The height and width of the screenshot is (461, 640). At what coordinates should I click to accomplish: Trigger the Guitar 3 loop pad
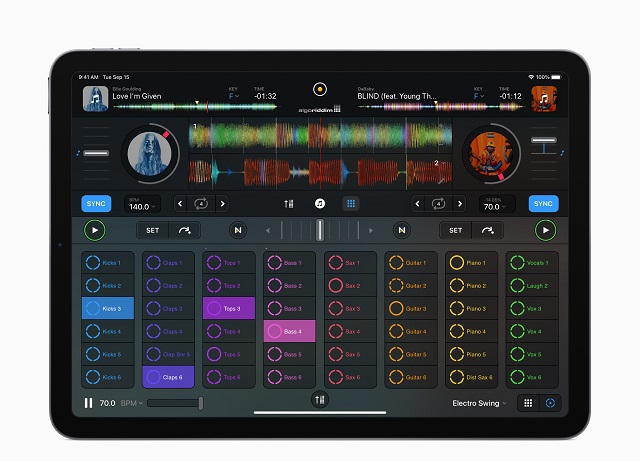click(x=411, y=308)
